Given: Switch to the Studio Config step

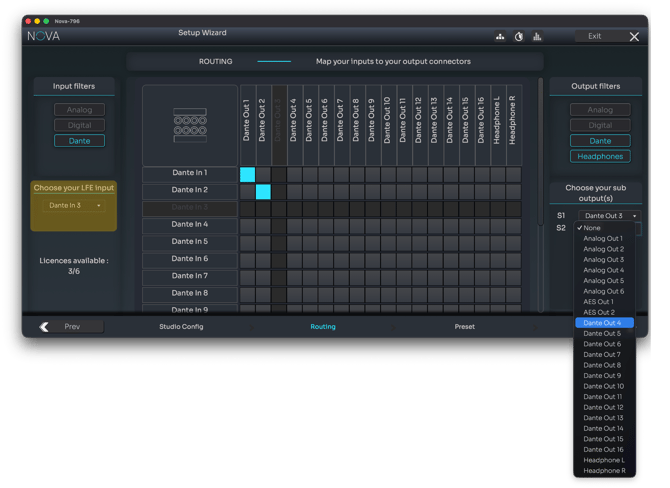Looking at the screenshot, I should coord(181,327).
